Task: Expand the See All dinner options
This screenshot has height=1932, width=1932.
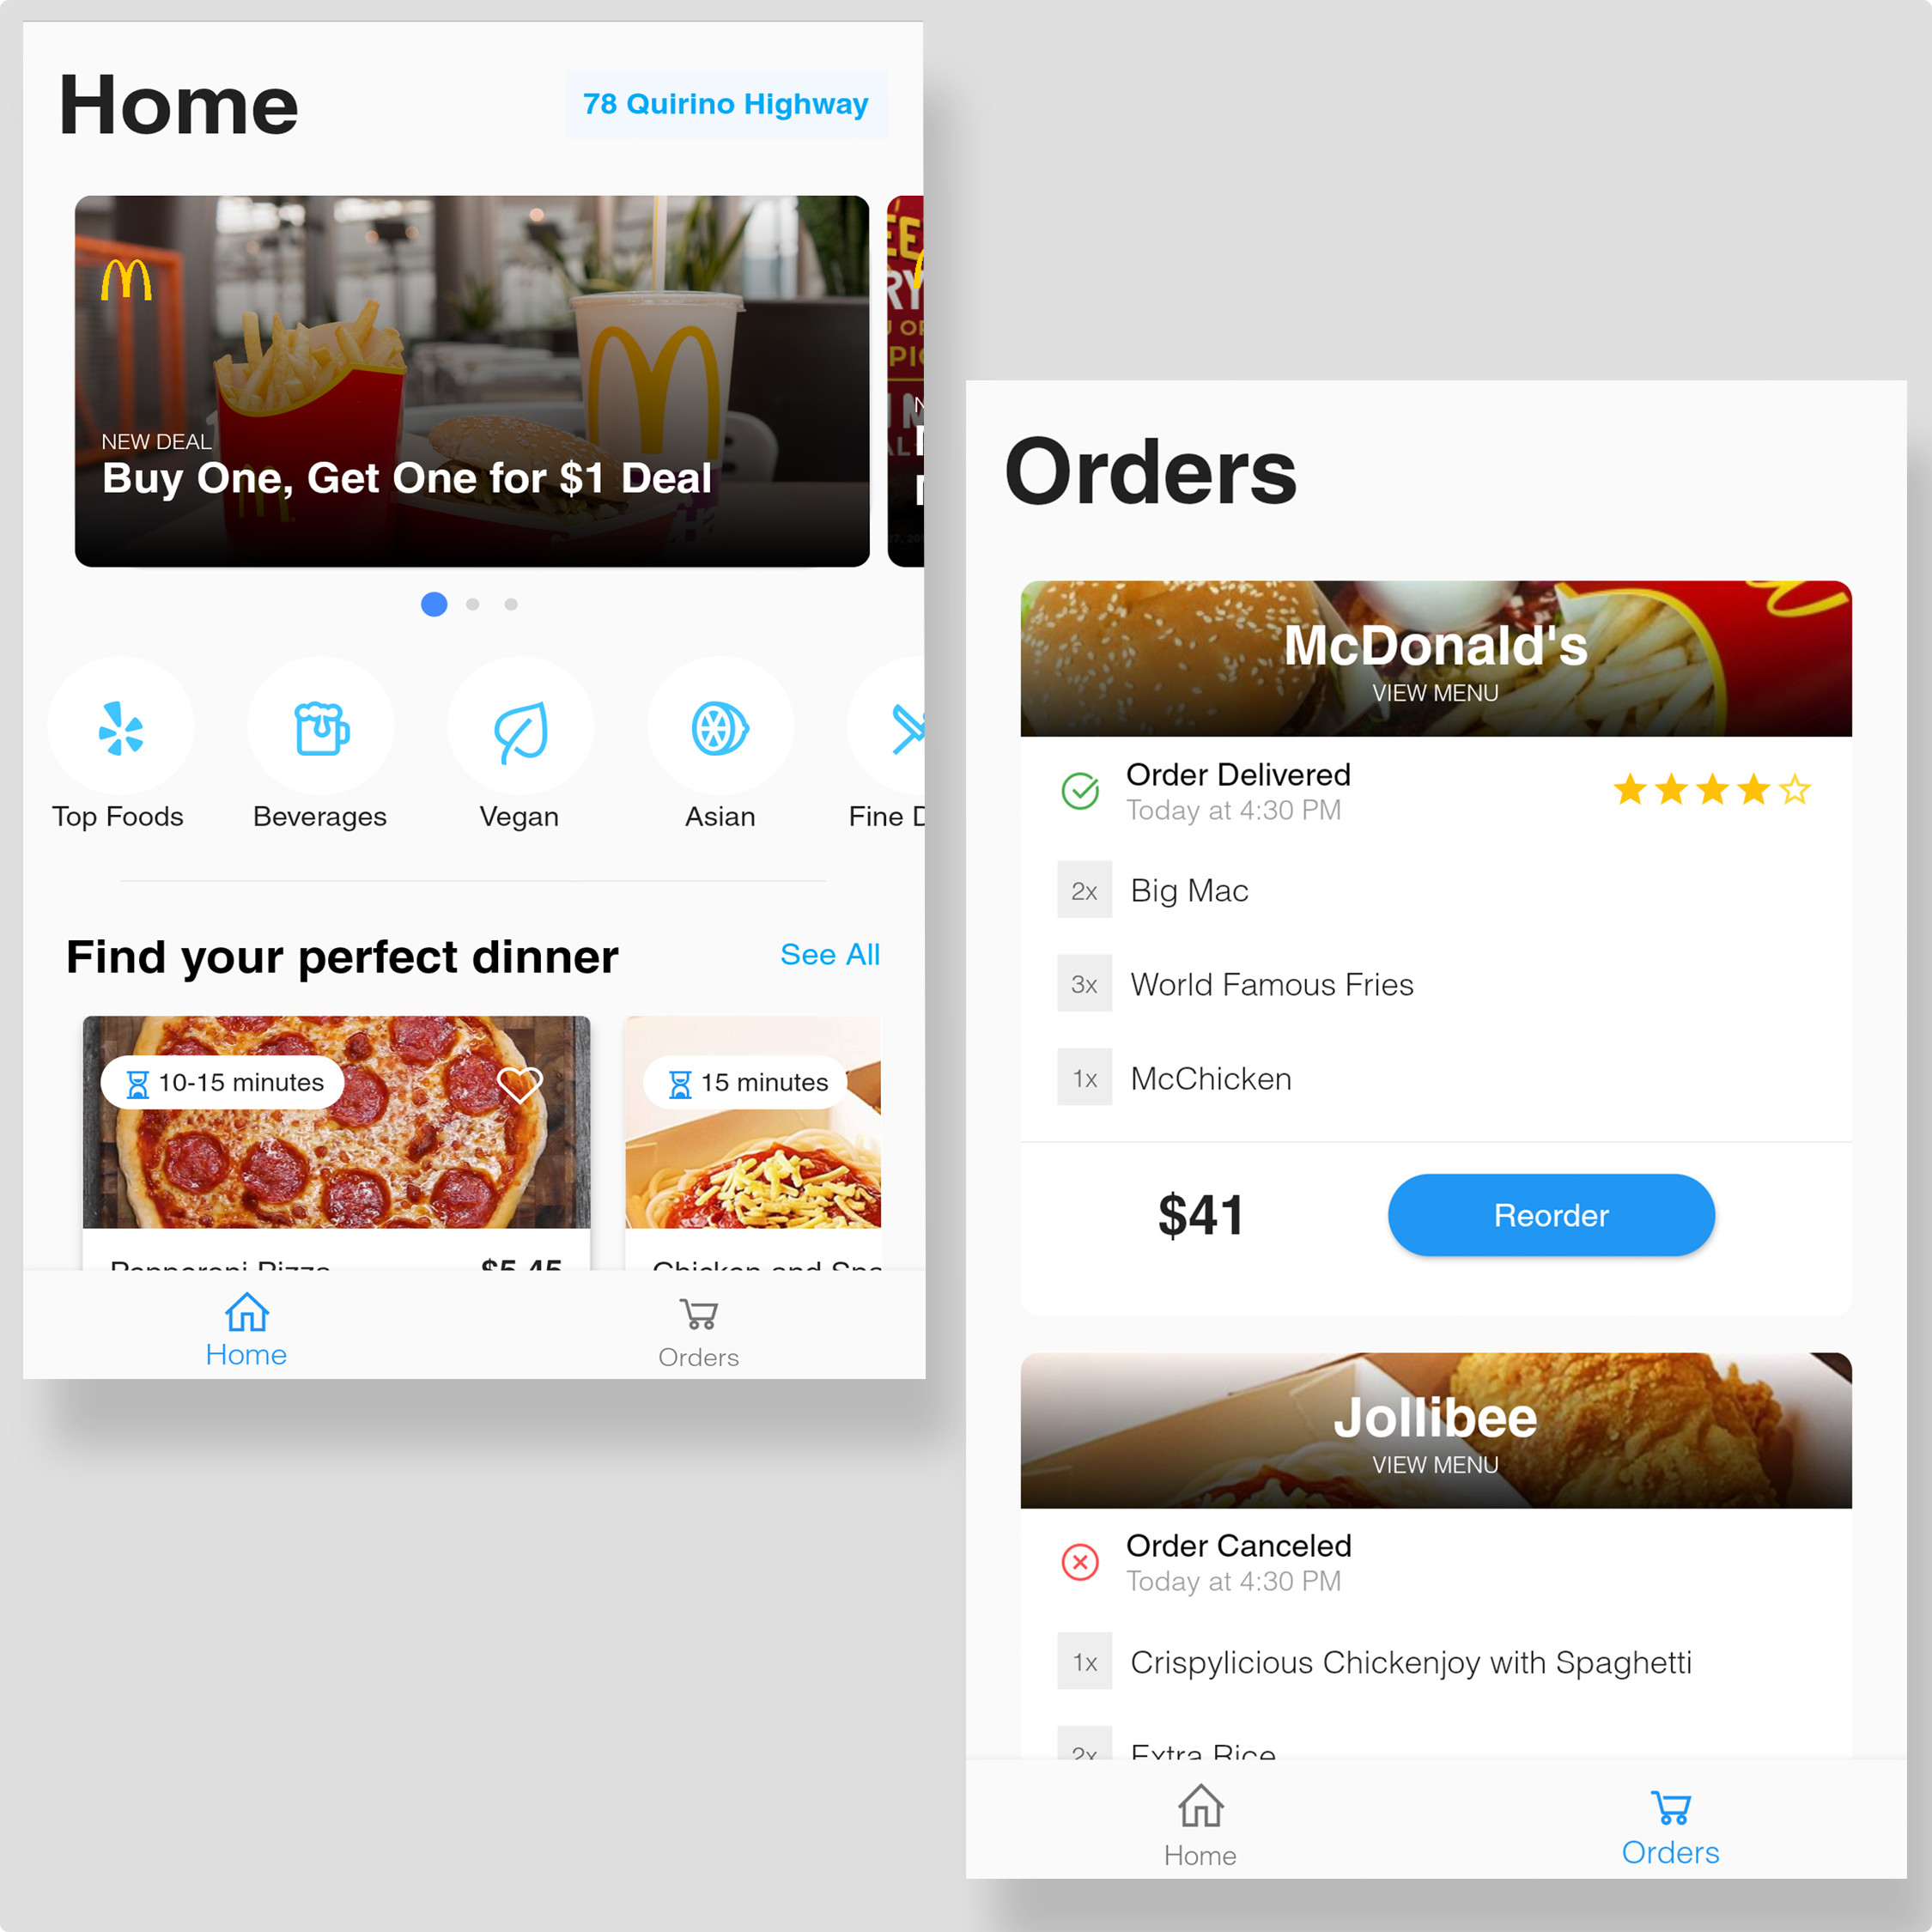Action: (x=829, y=954)
